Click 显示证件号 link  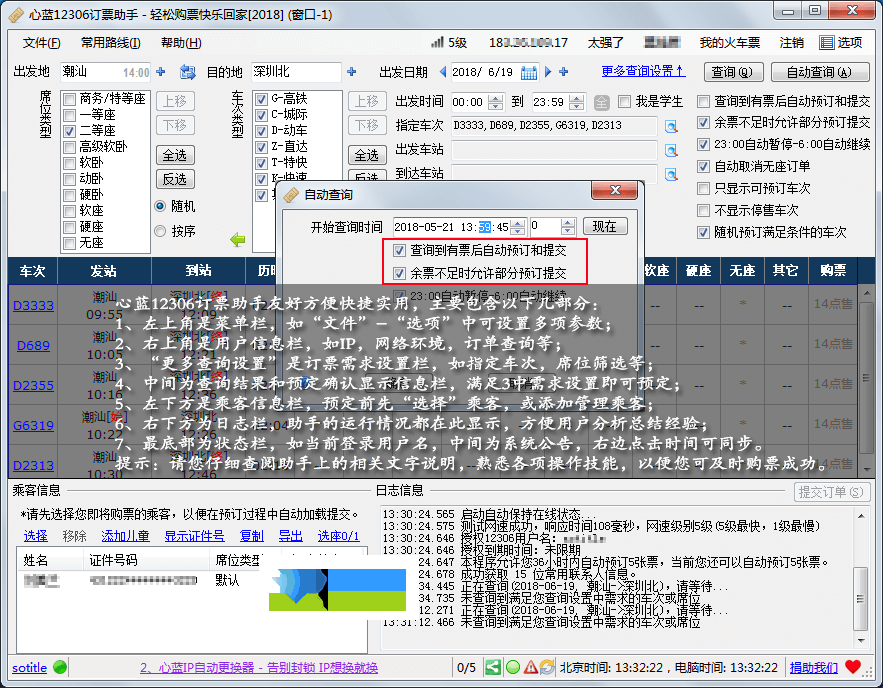pos(194,536)
